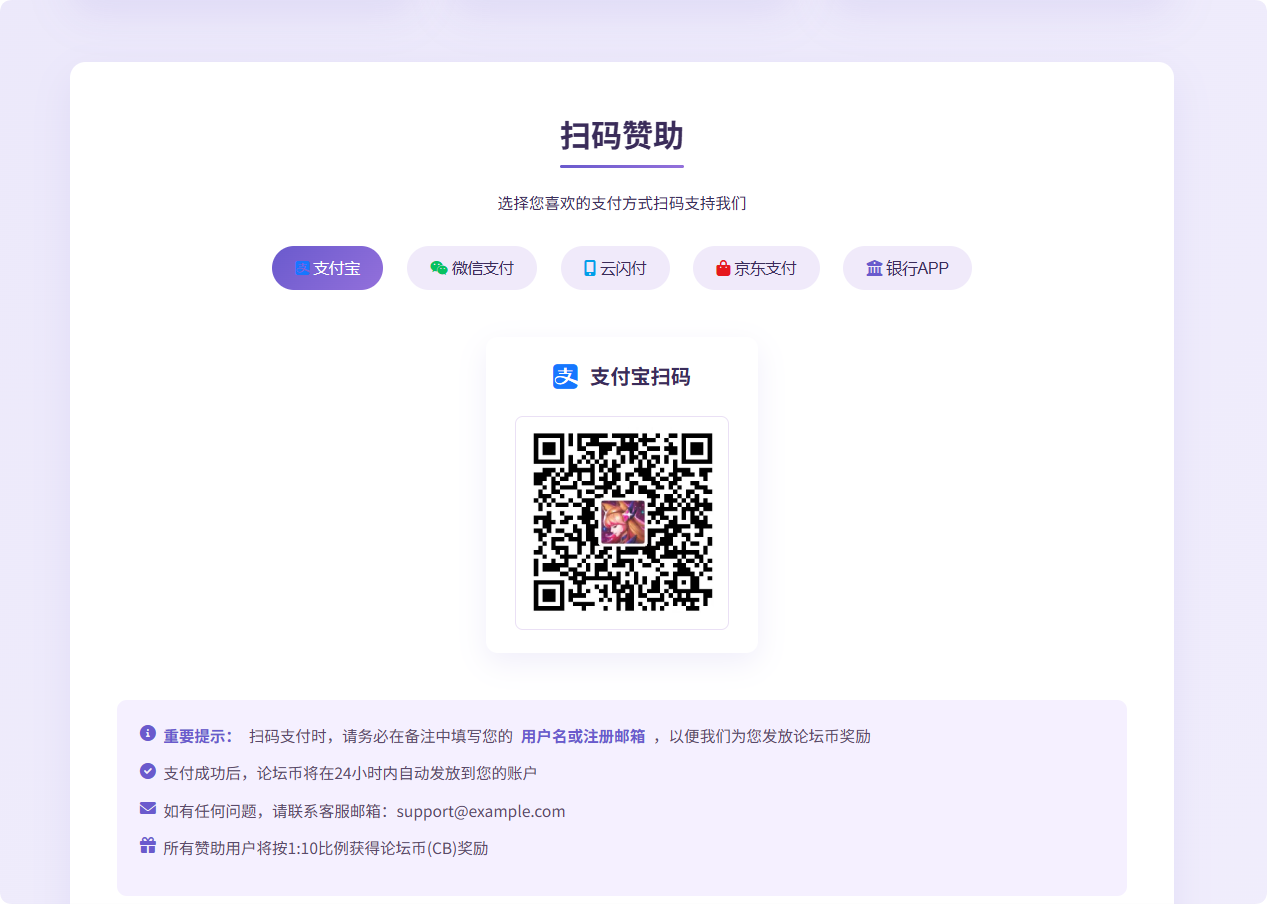Click the phone icon on 云闪付
The width and height of the screenshot is (1267, 904).
[x=590, y=268]
